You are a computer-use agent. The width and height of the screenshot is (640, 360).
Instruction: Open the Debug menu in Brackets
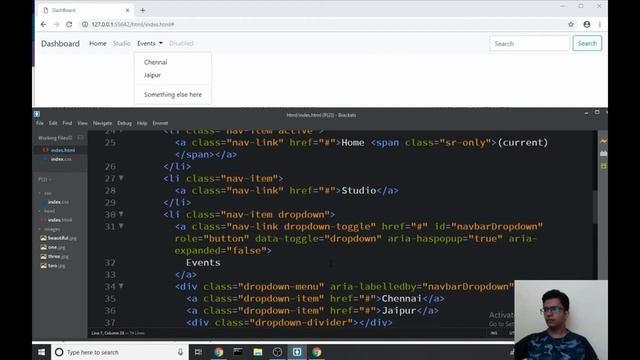tap(124, 123)
